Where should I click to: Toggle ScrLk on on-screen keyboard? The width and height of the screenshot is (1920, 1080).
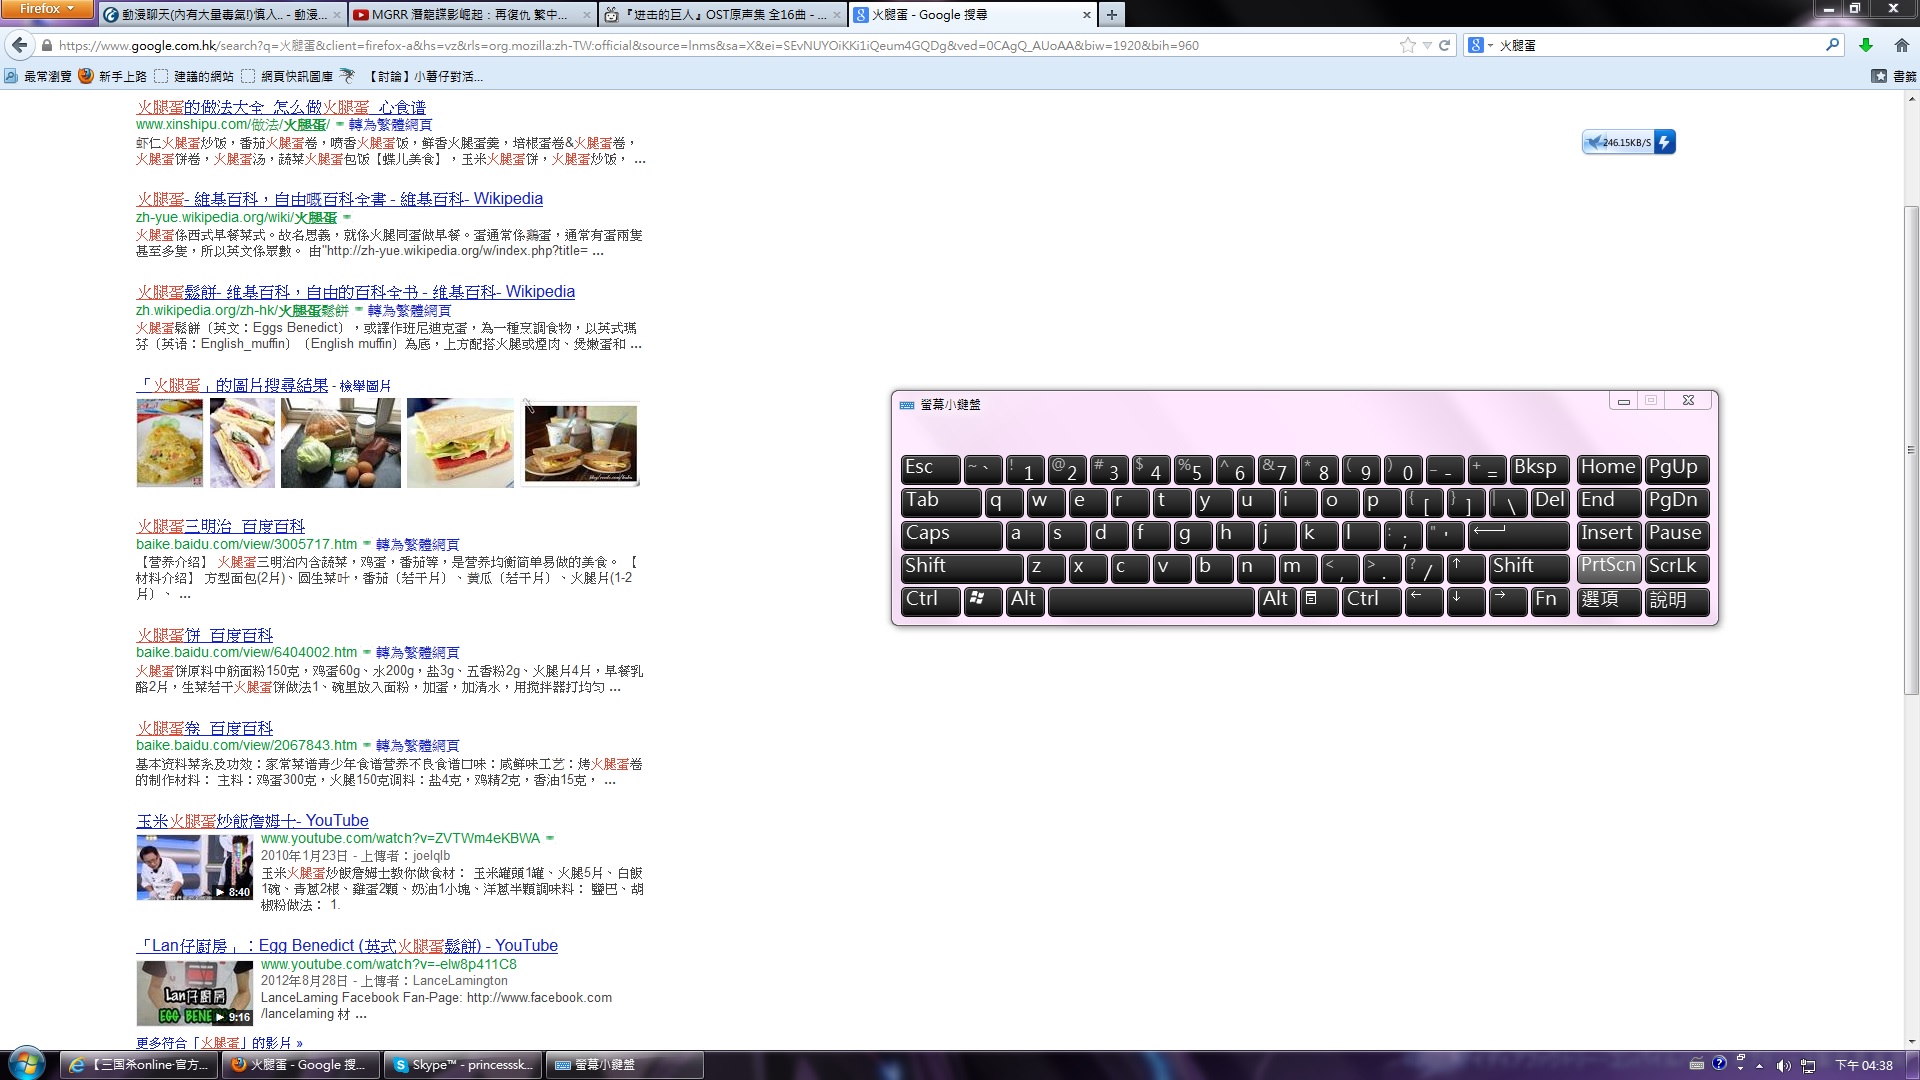1677,567
